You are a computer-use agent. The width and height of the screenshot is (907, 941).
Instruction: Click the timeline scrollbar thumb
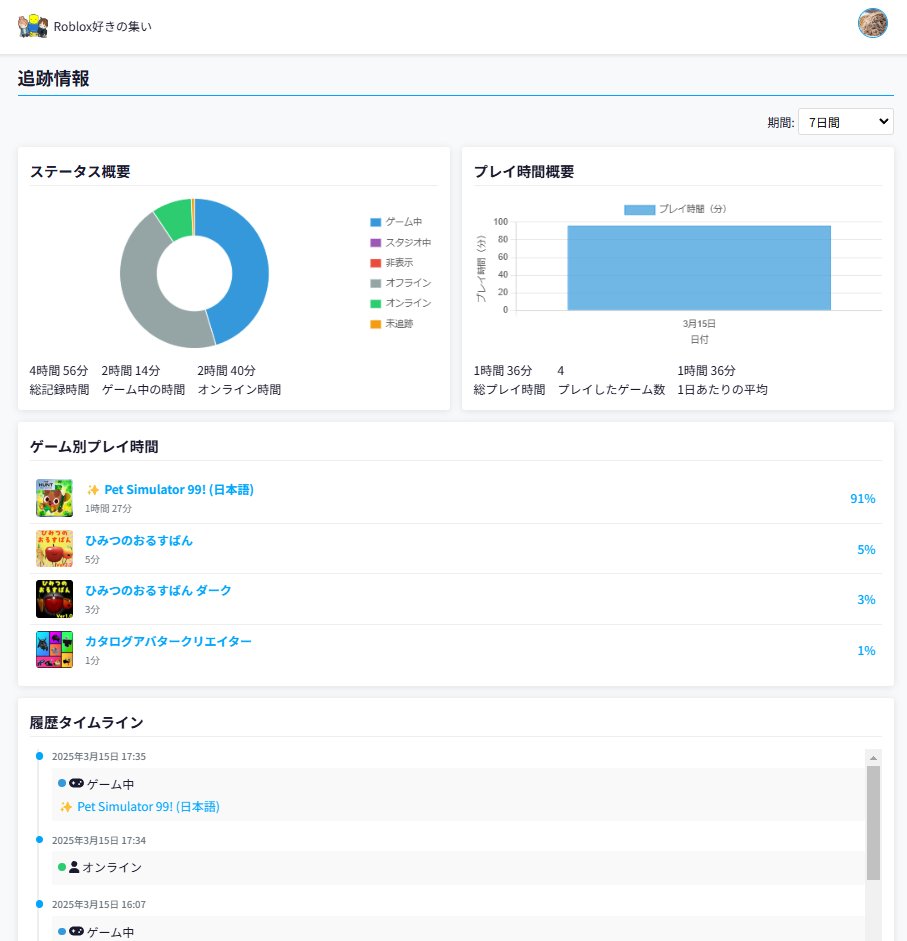(x=873, y=823)
